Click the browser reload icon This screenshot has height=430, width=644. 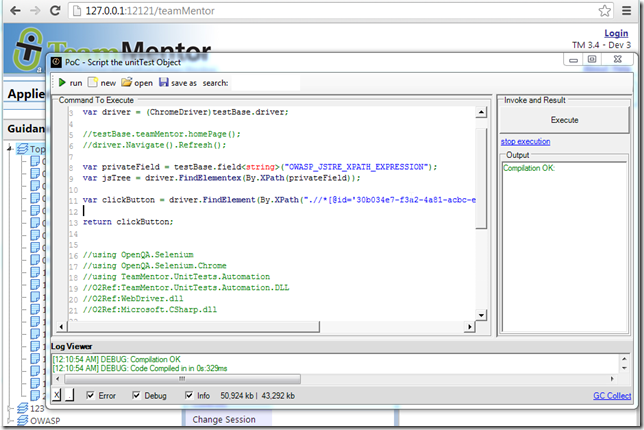coord(56,11)
